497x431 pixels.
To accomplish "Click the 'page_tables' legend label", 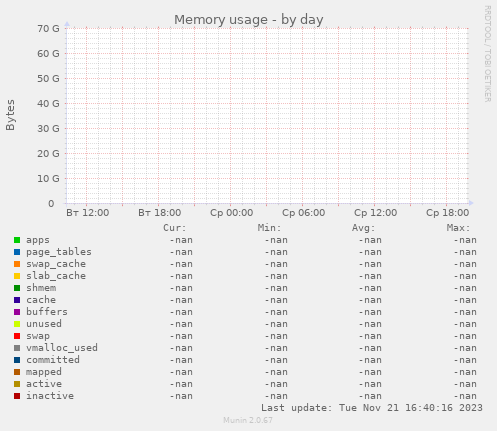I will coord(59,252).
